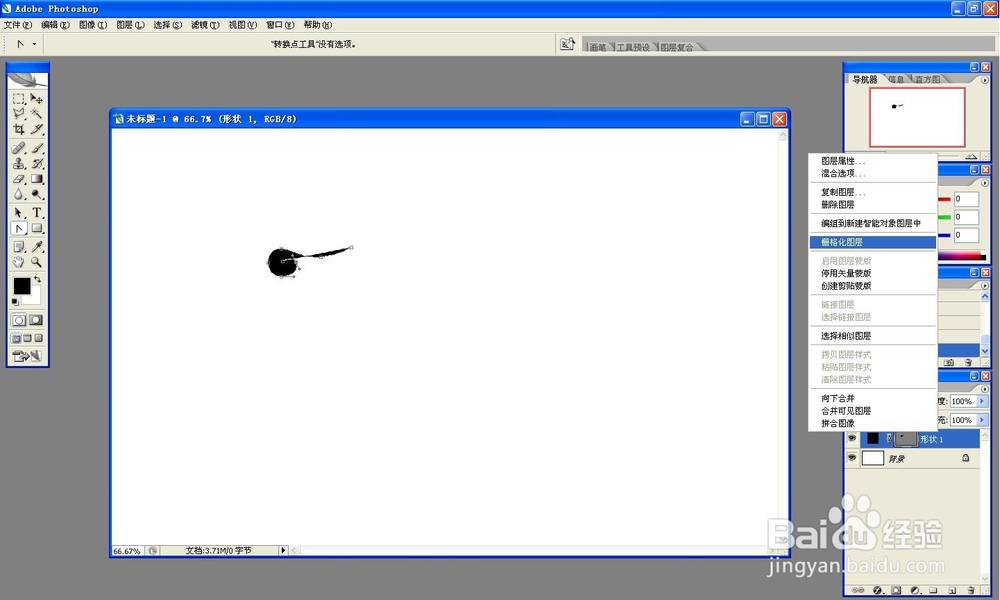
Task: Click the black foreground color swatch
Action: (x=21, y=286)
